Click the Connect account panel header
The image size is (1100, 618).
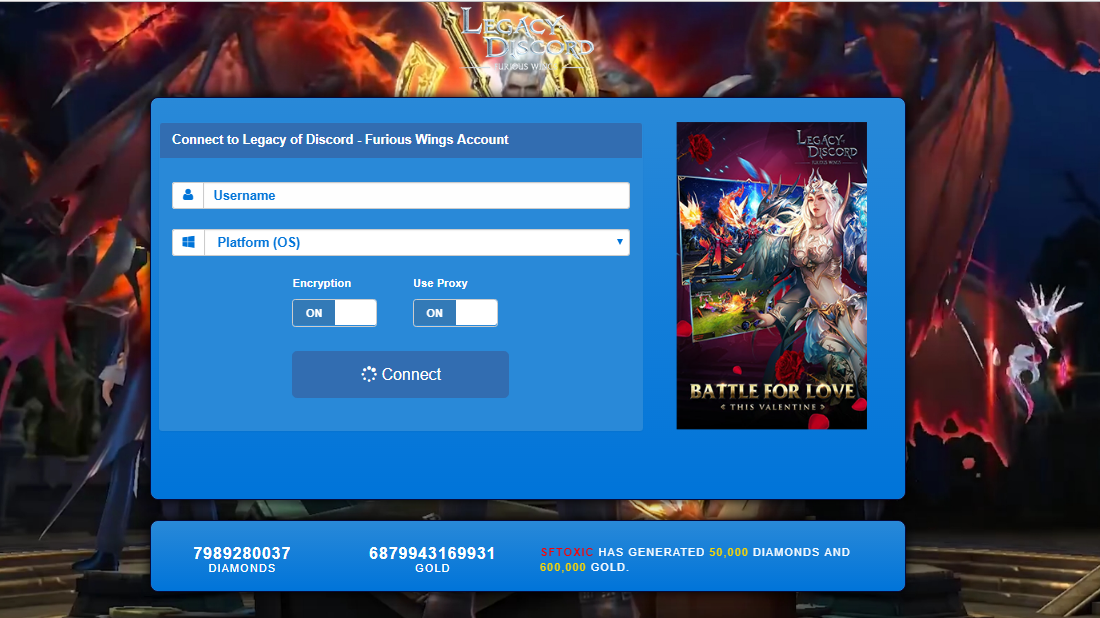(x=400, y=140)
